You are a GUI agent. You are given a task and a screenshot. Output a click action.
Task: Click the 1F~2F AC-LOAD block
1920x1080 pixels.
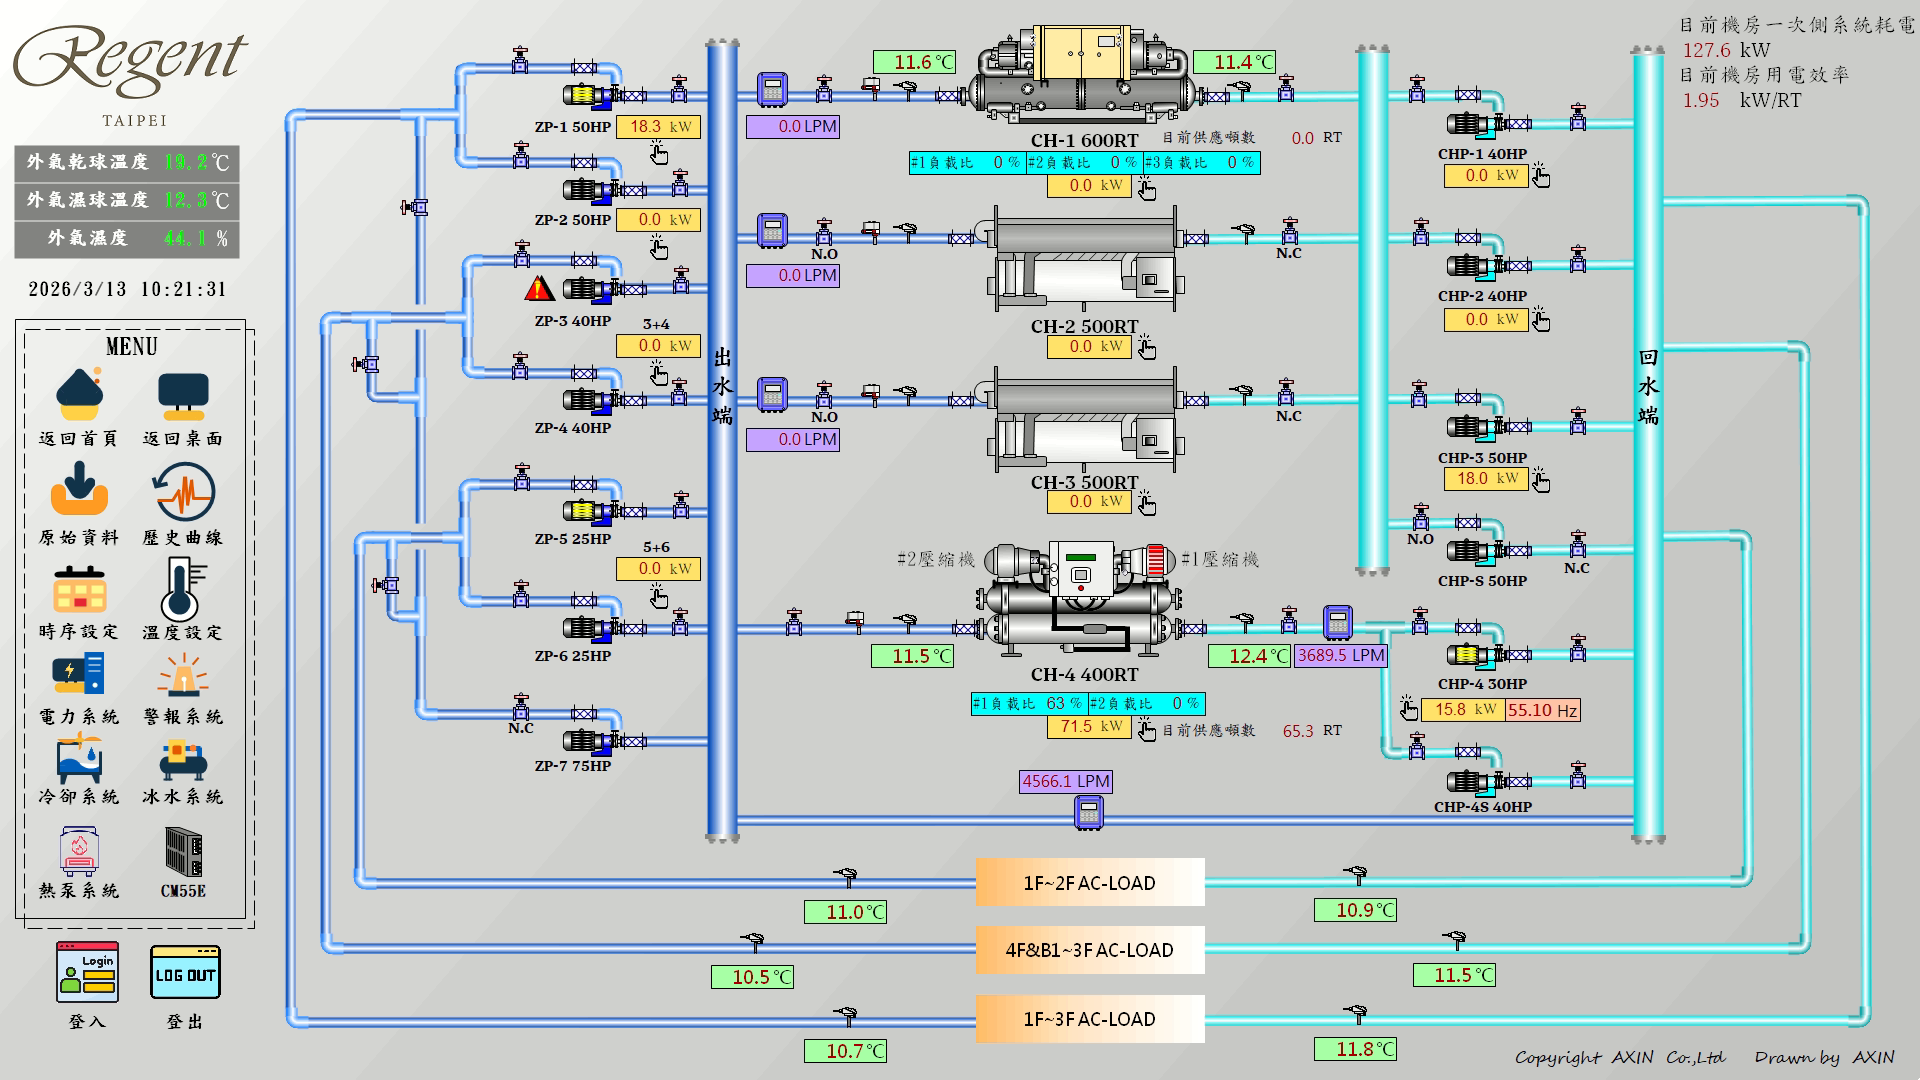(1089, 883)
